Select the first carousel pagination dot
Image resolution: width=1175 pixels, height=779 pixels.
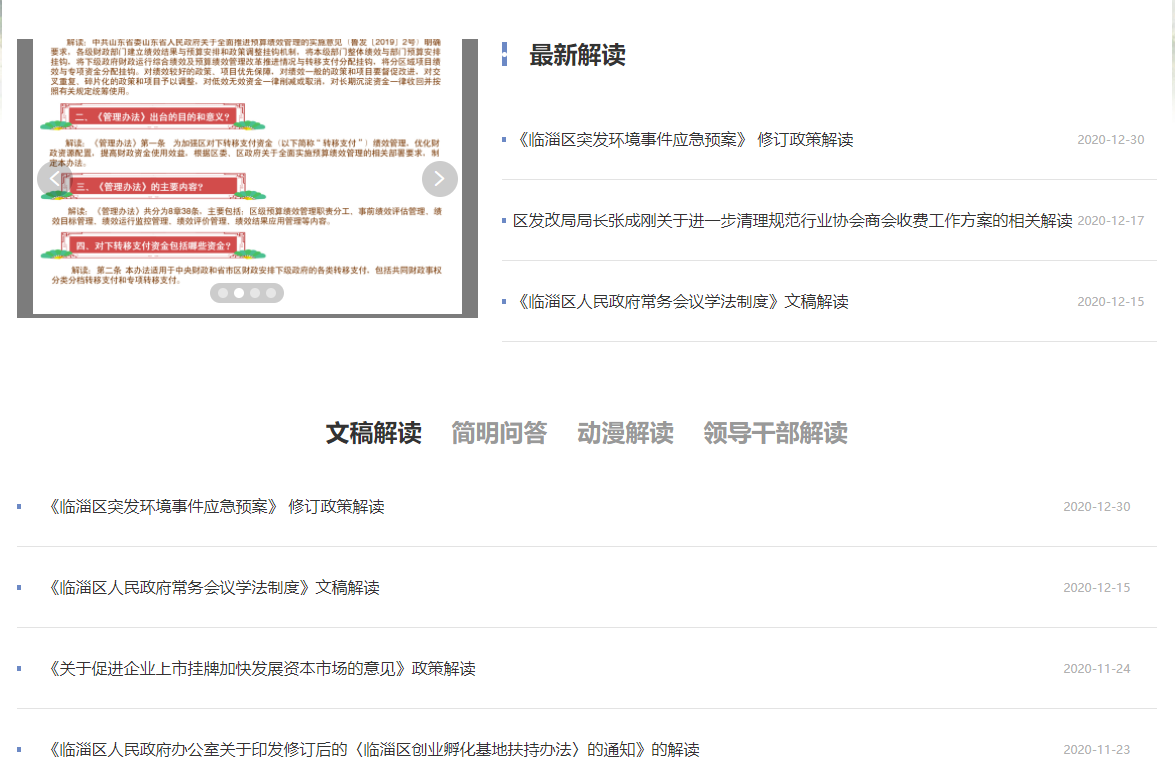coord(222,293)
